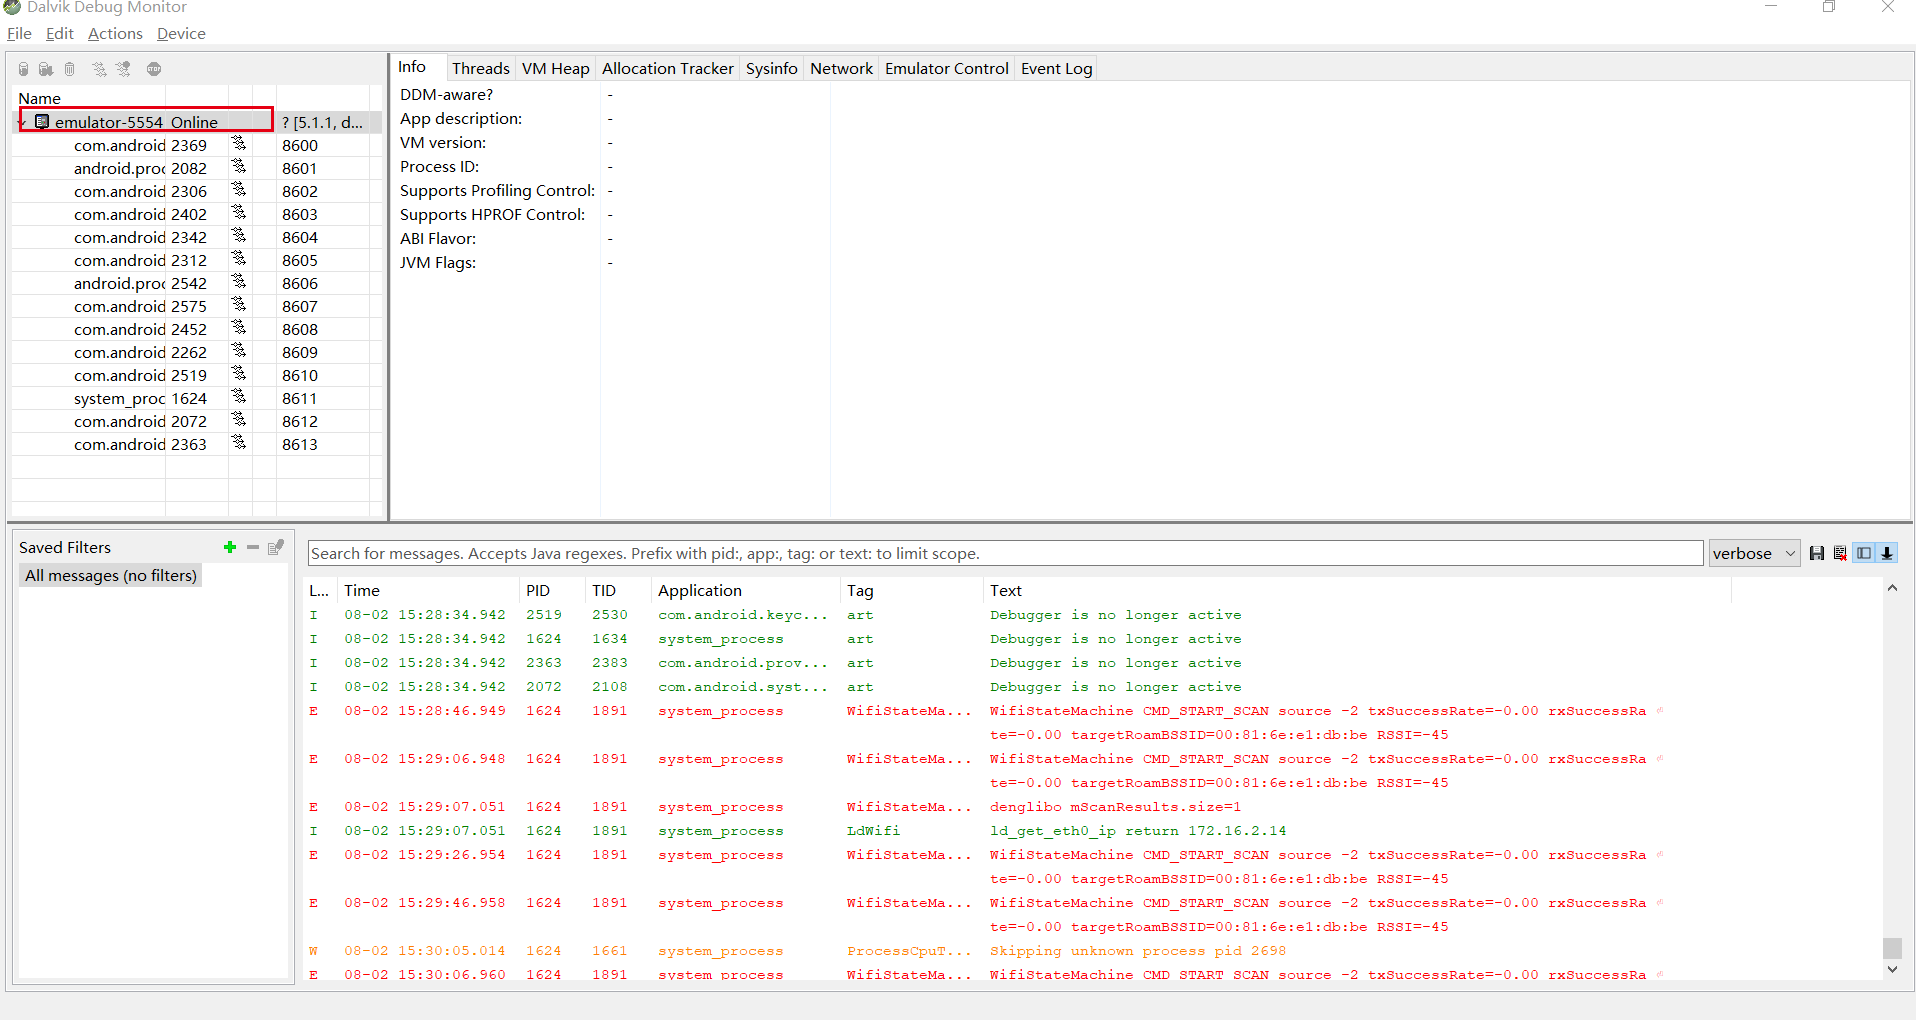Toggle the saved filters view display button
1916x1020 pixels.
[1864, 553]
